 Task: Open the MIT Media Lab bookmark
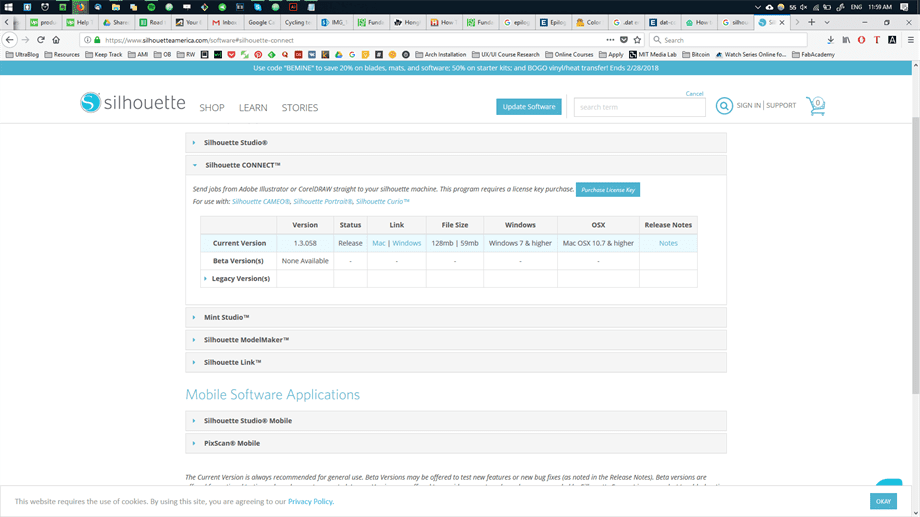tap(652, 55)
